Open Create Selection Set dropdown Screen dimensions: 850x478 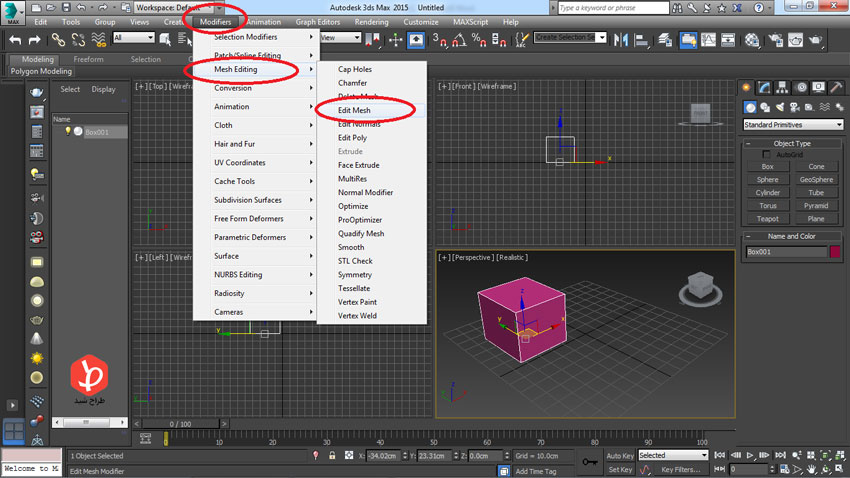pos(570,37)
